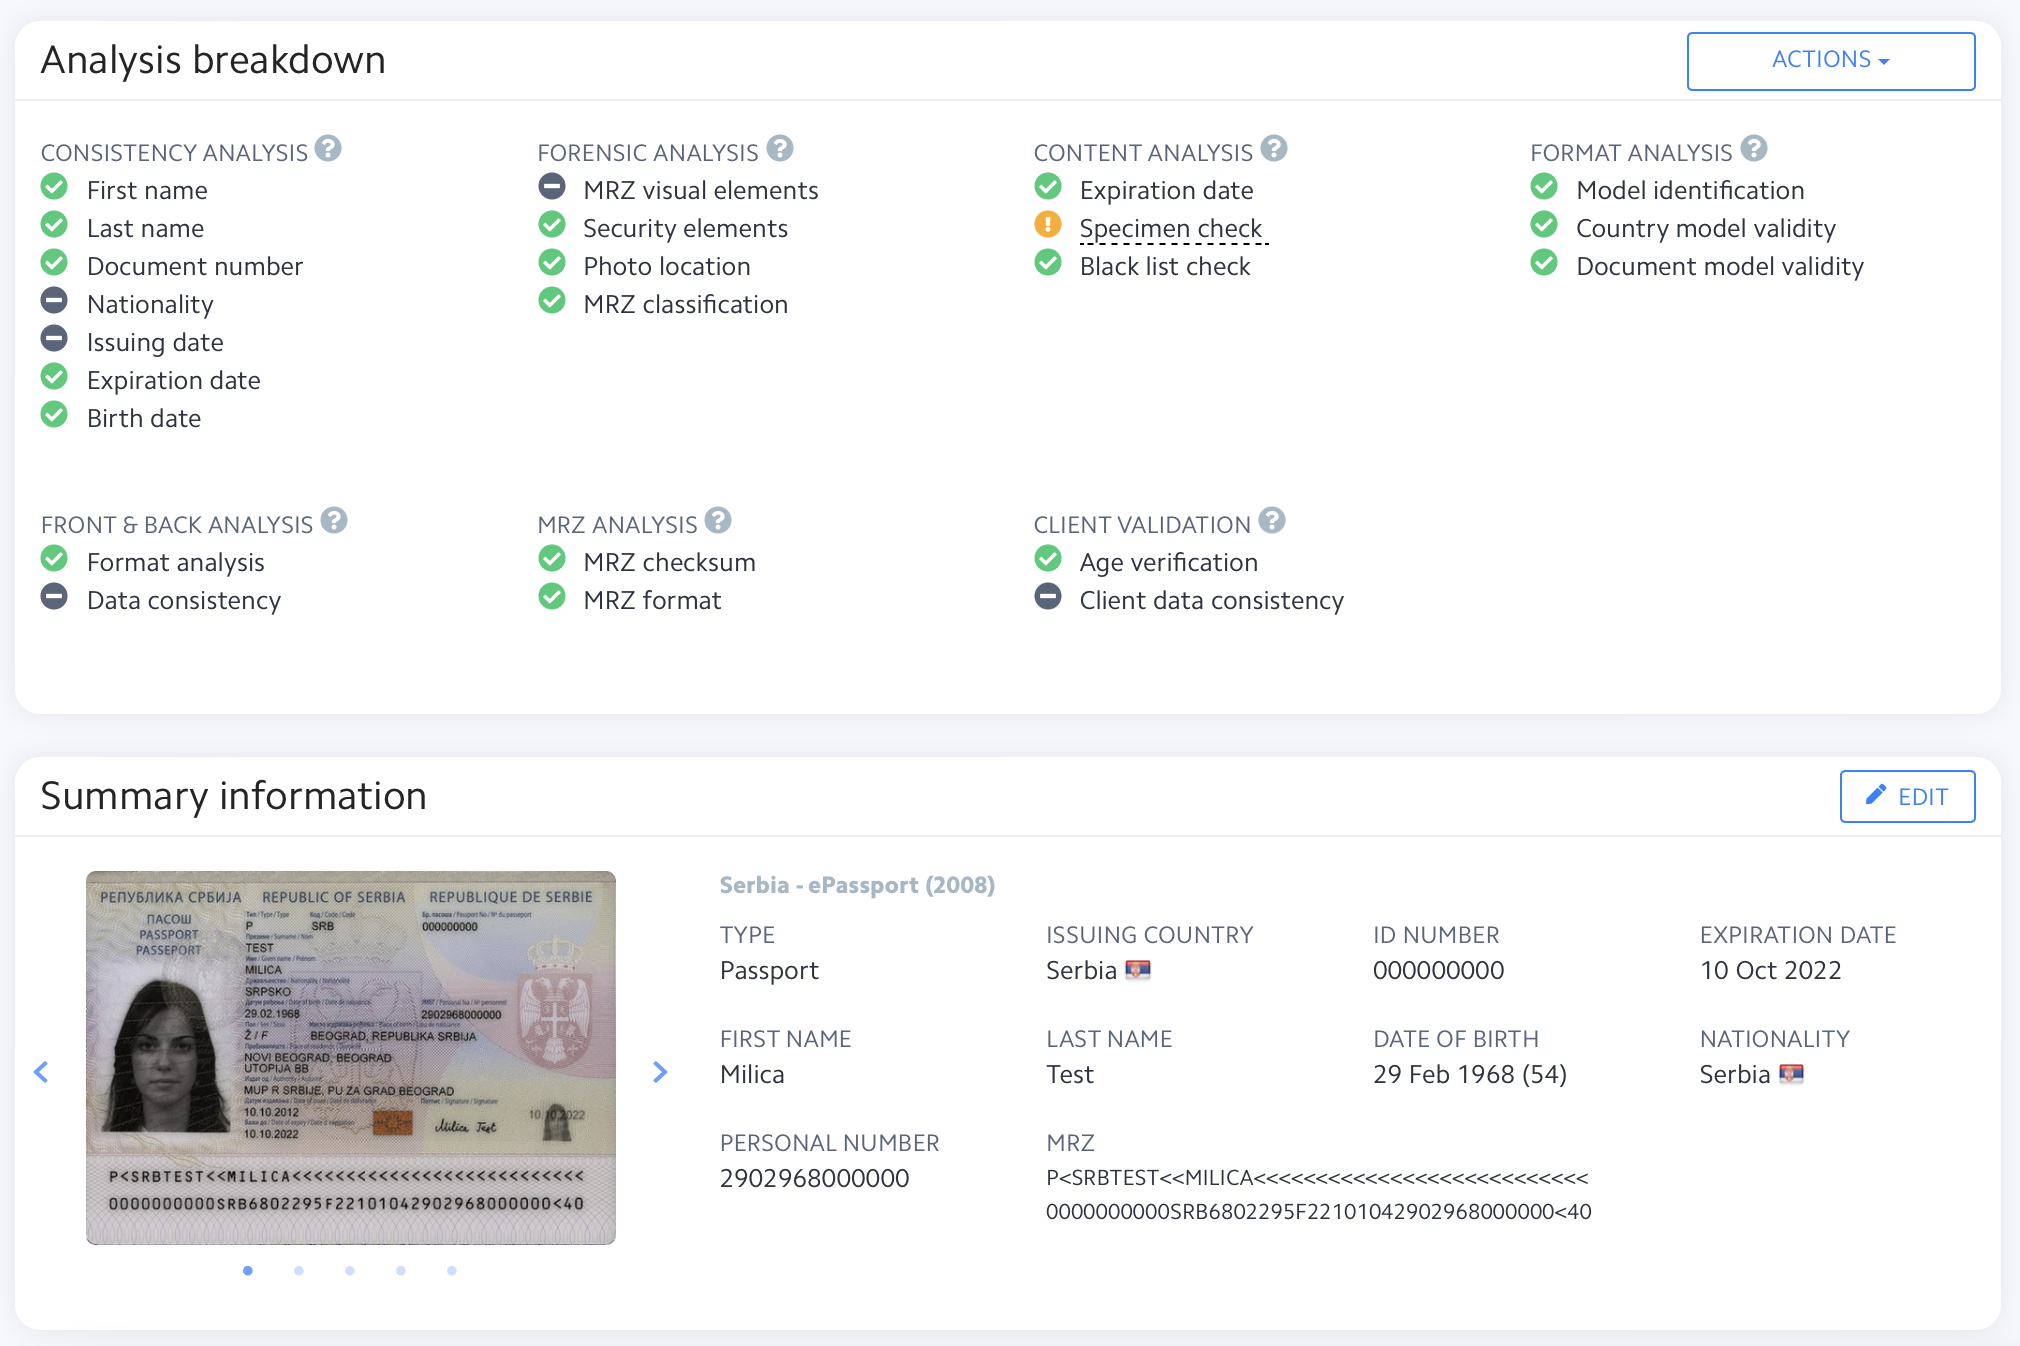
Task: Select the second carousel dot indicator
Action: click(x=299, y=1270)
